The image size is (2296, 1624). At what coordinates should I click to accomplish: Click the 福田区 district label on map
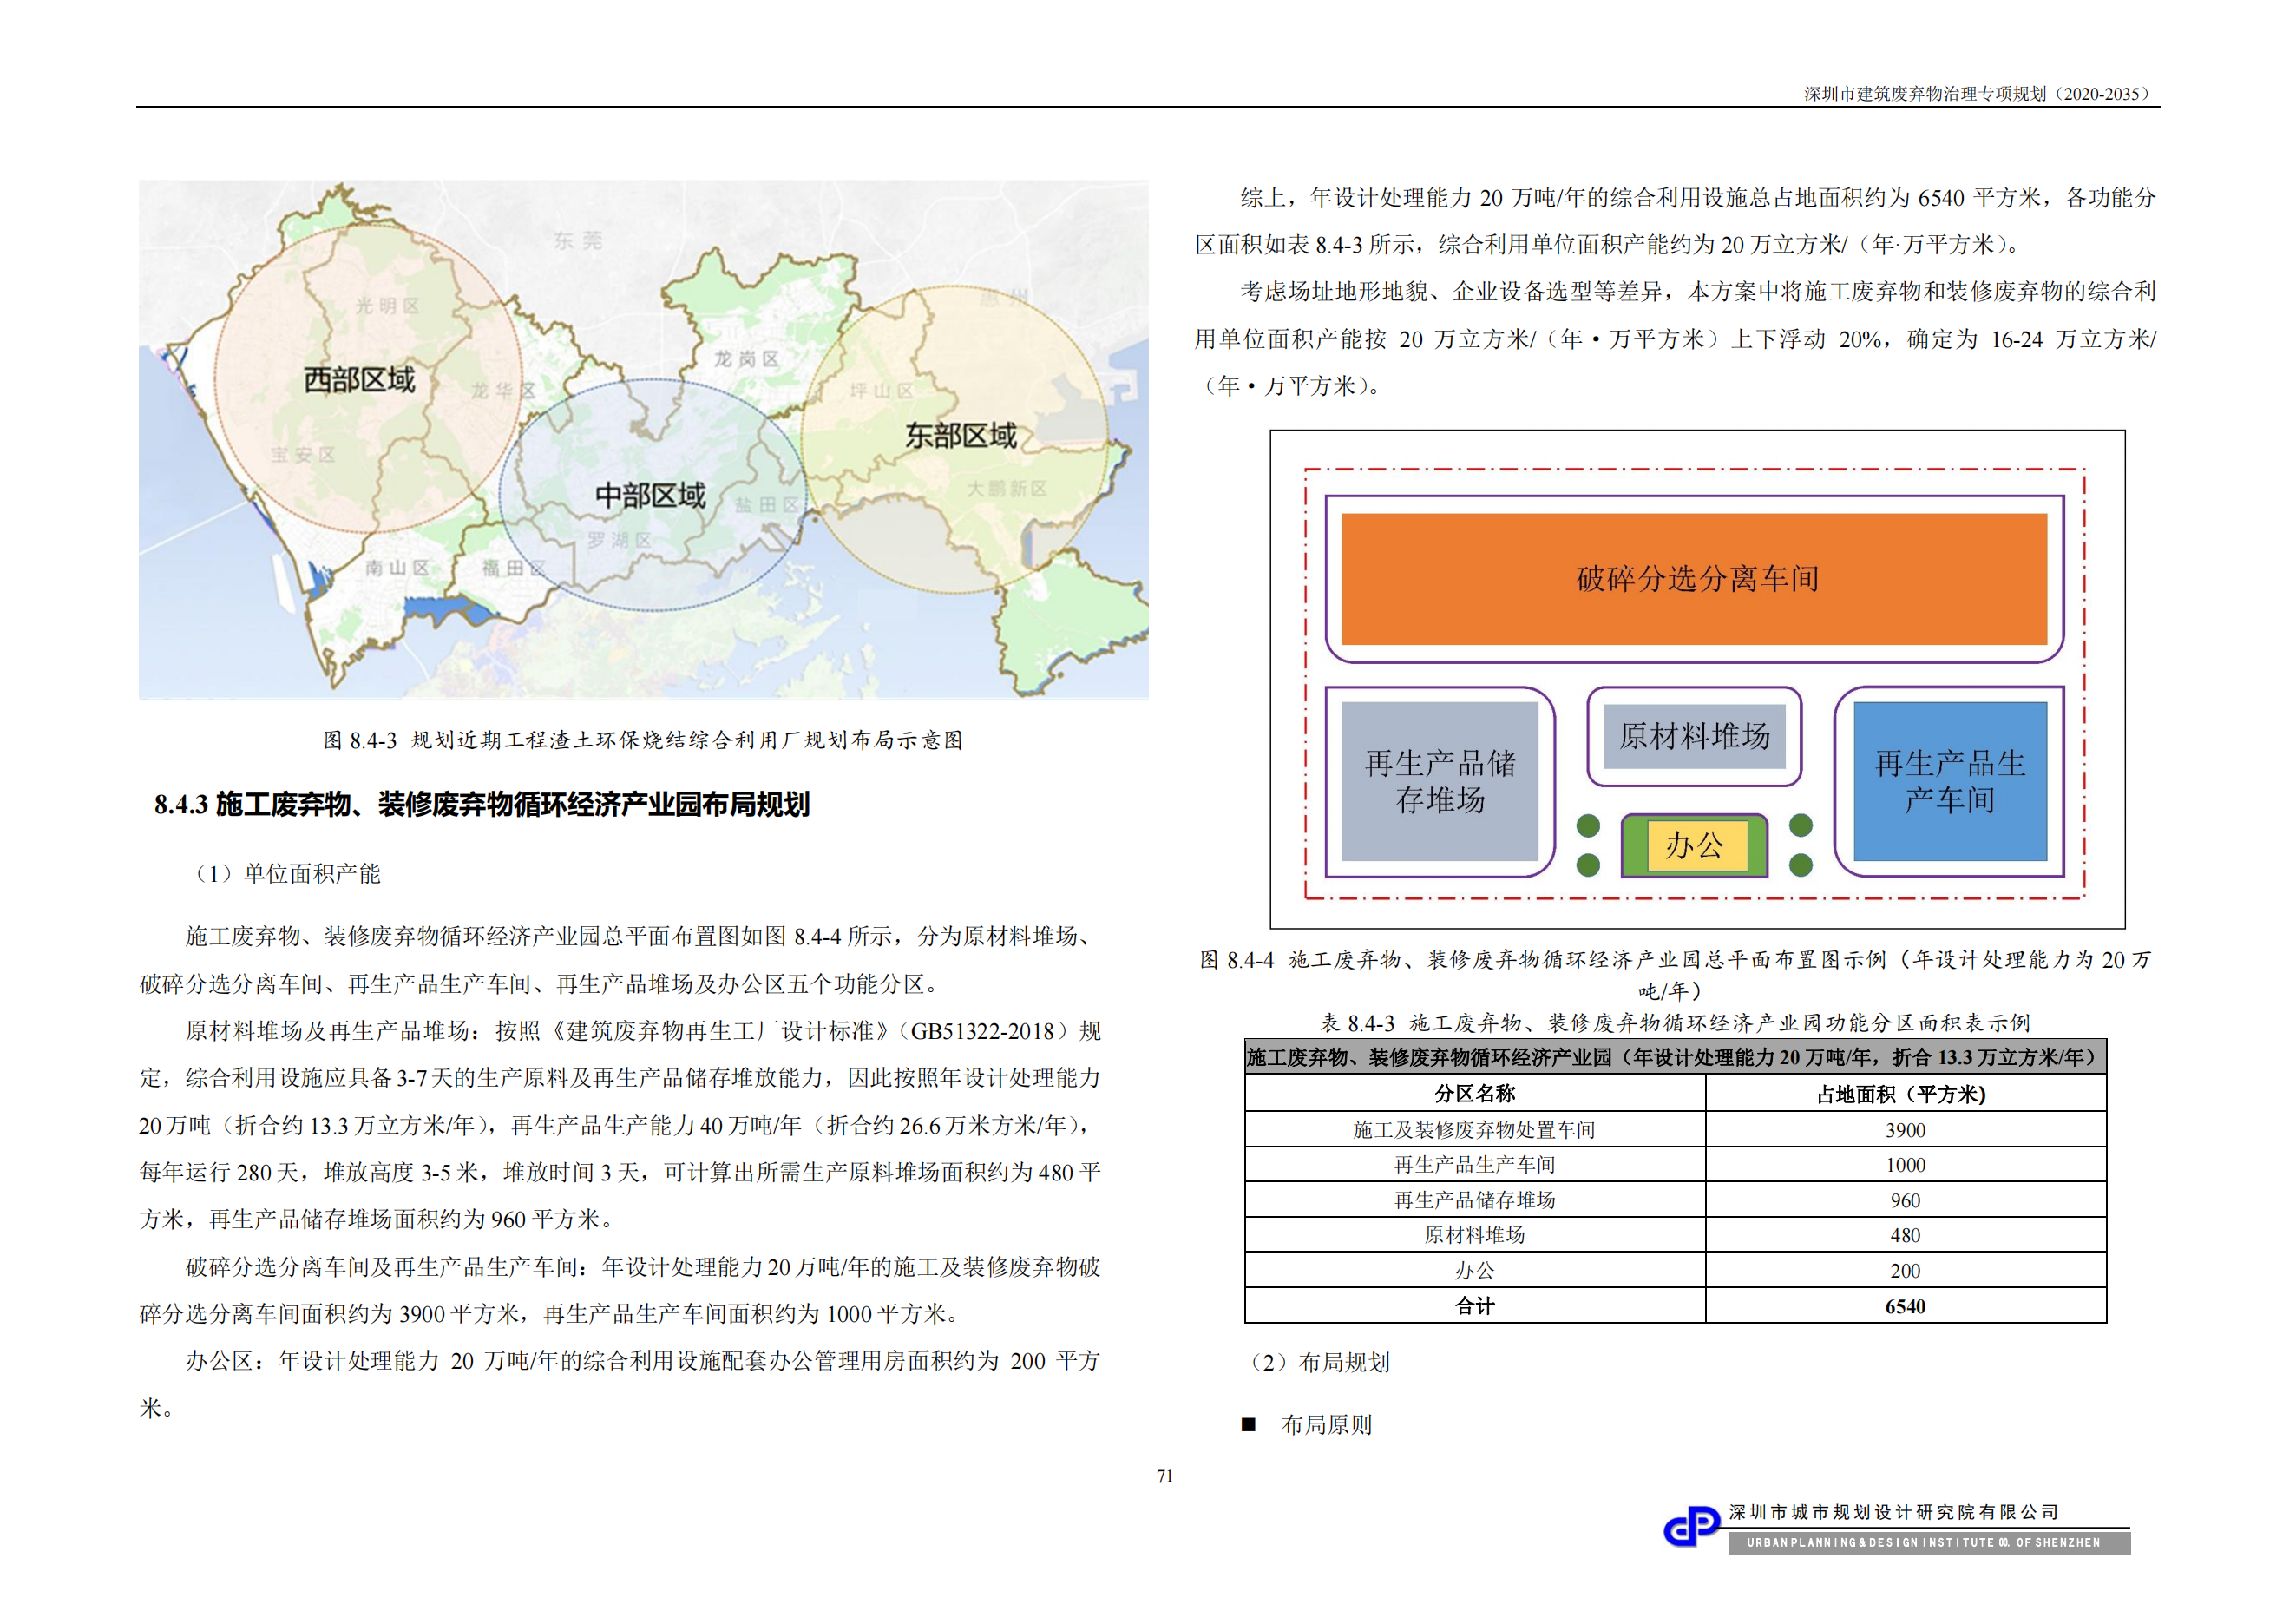[x=514, y=568]
